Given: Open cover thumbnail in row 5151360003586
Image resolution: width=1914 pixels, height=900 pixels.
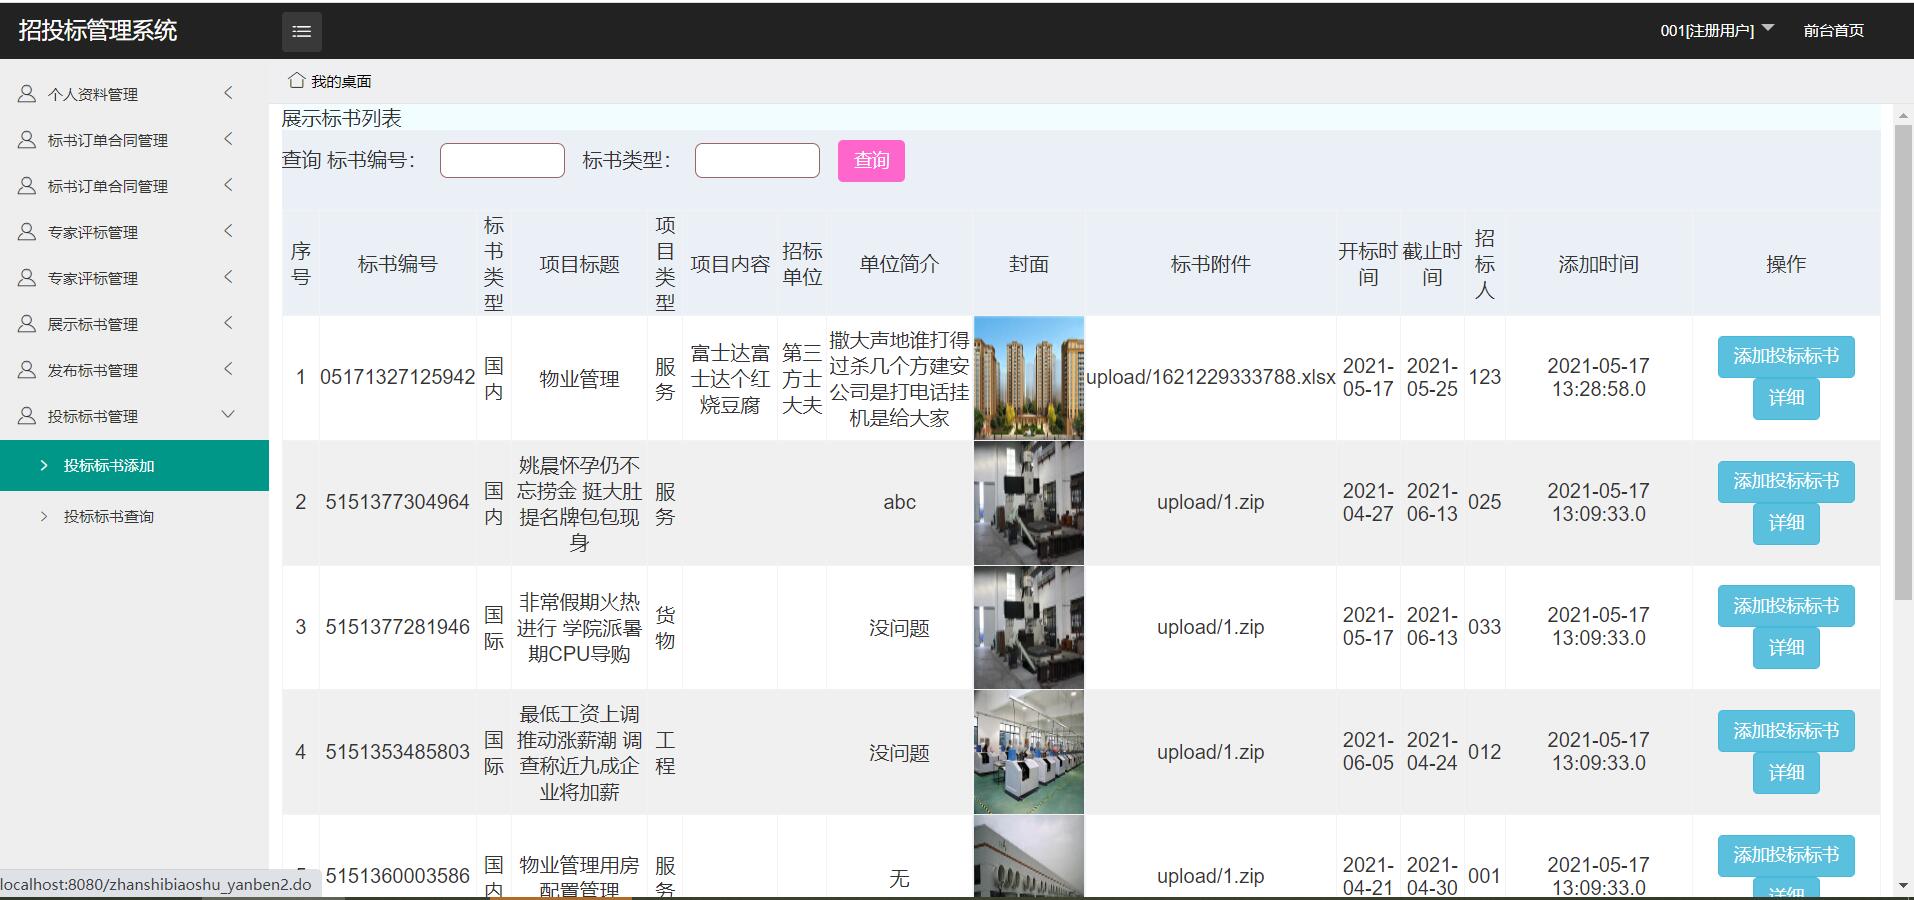Looking at the screenshot, I should 1029,856.
